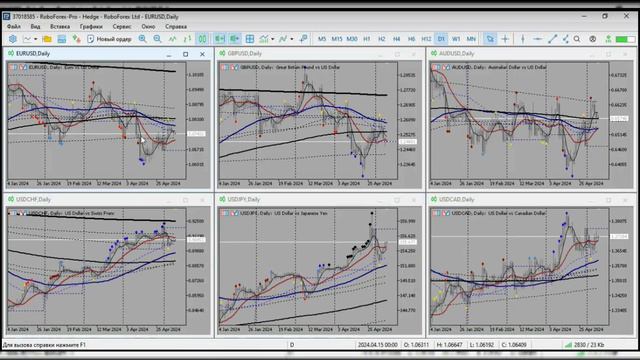Click the indicators list icon
This screenshot has width=640, height=360.
click(x=264, y=39)
